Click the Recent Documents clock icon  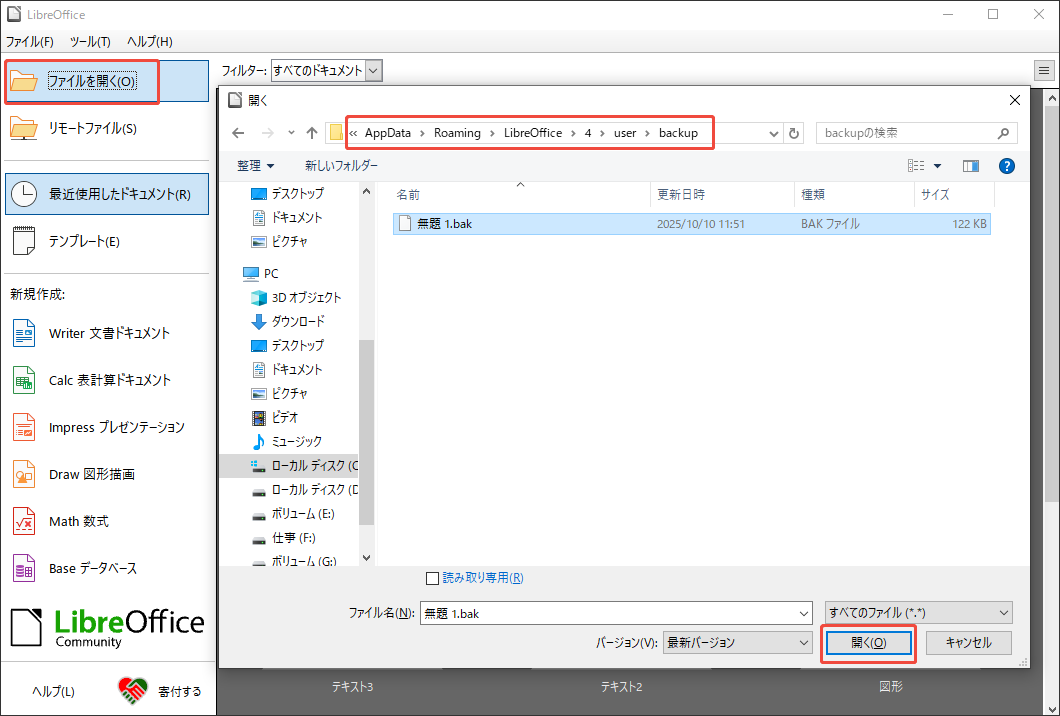point(24,194)
